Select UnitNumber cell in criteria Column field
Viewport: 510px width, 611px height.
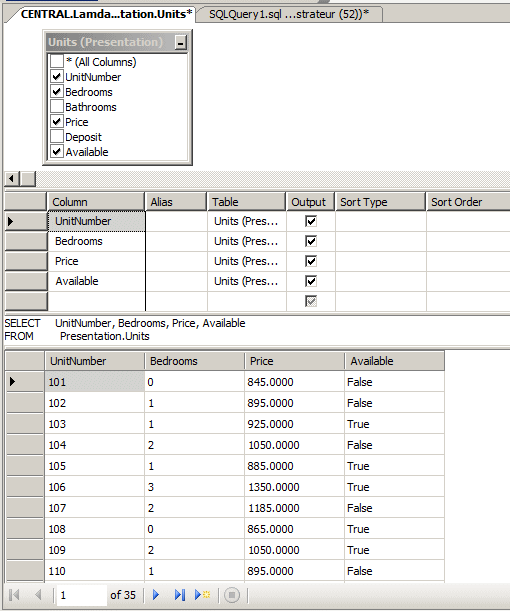pyautogui.click(x=96, y=221)
